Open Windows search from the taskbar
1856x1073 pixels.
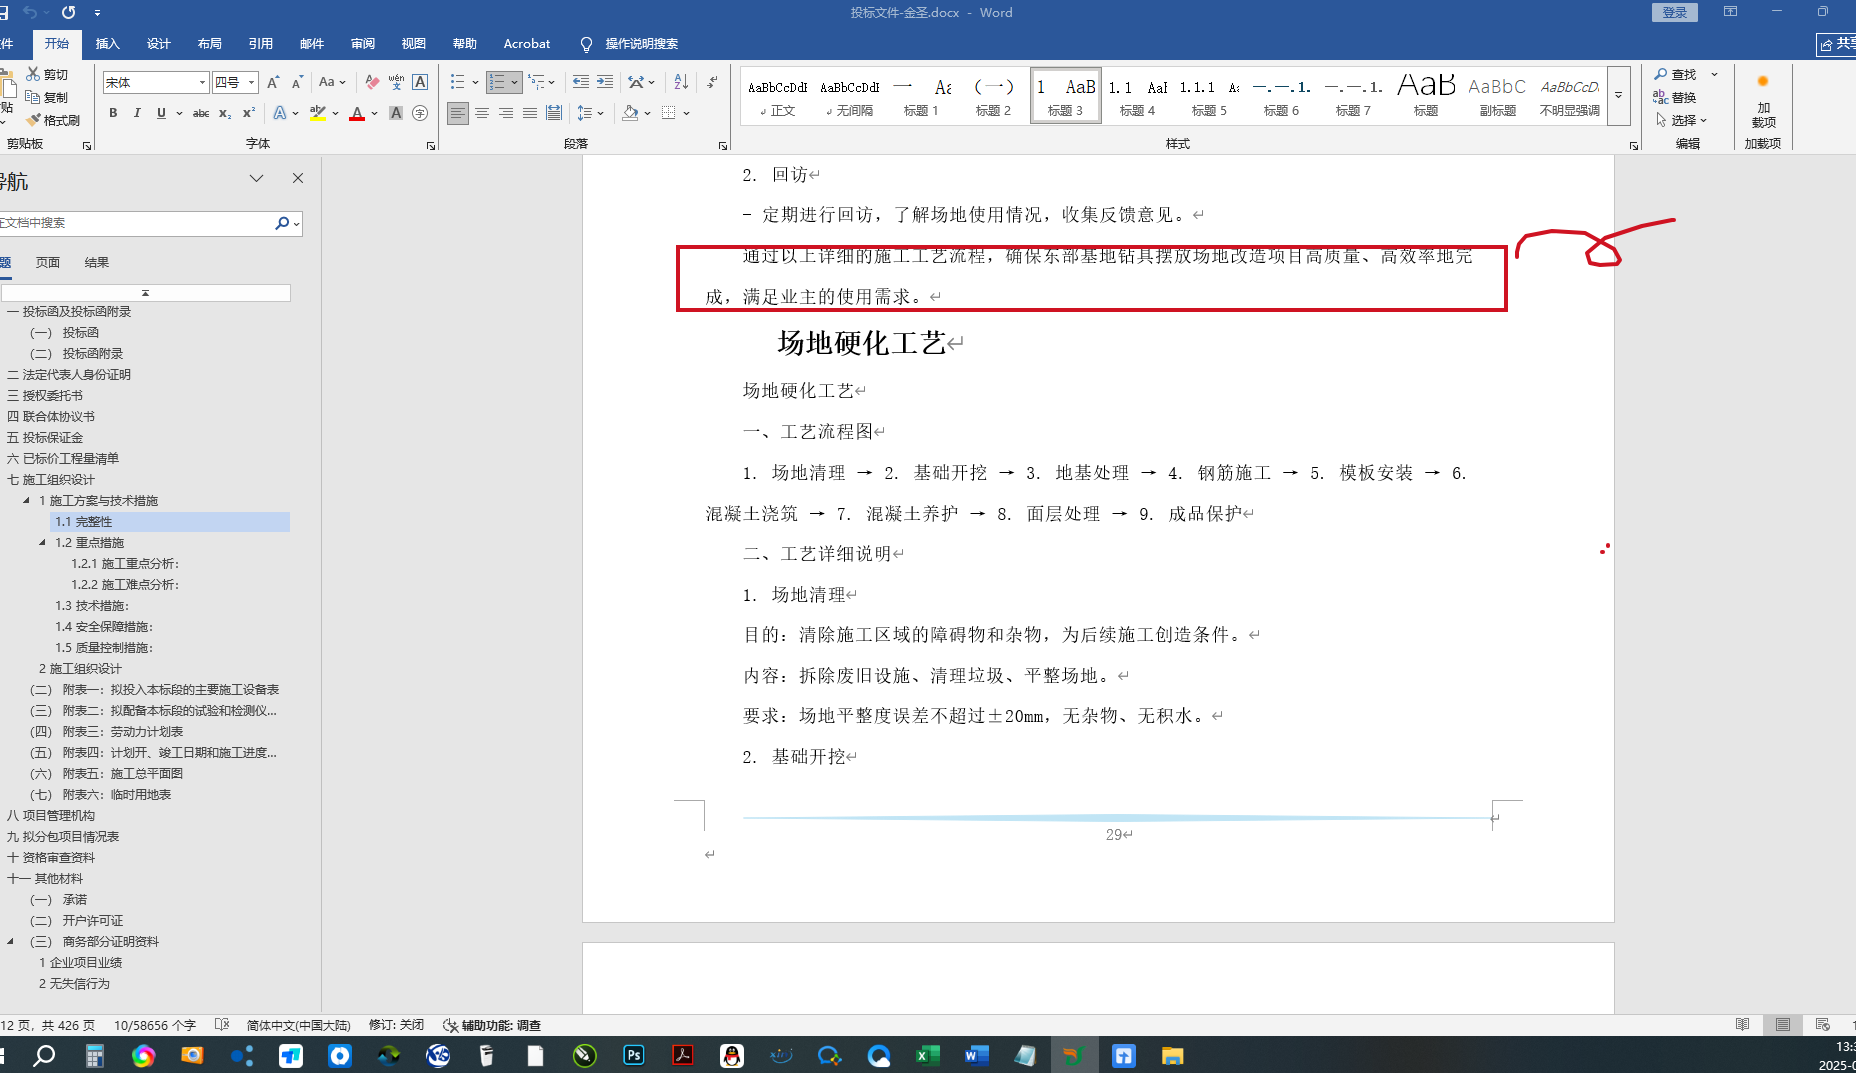pyautogui.click(x=45, y=1055)
